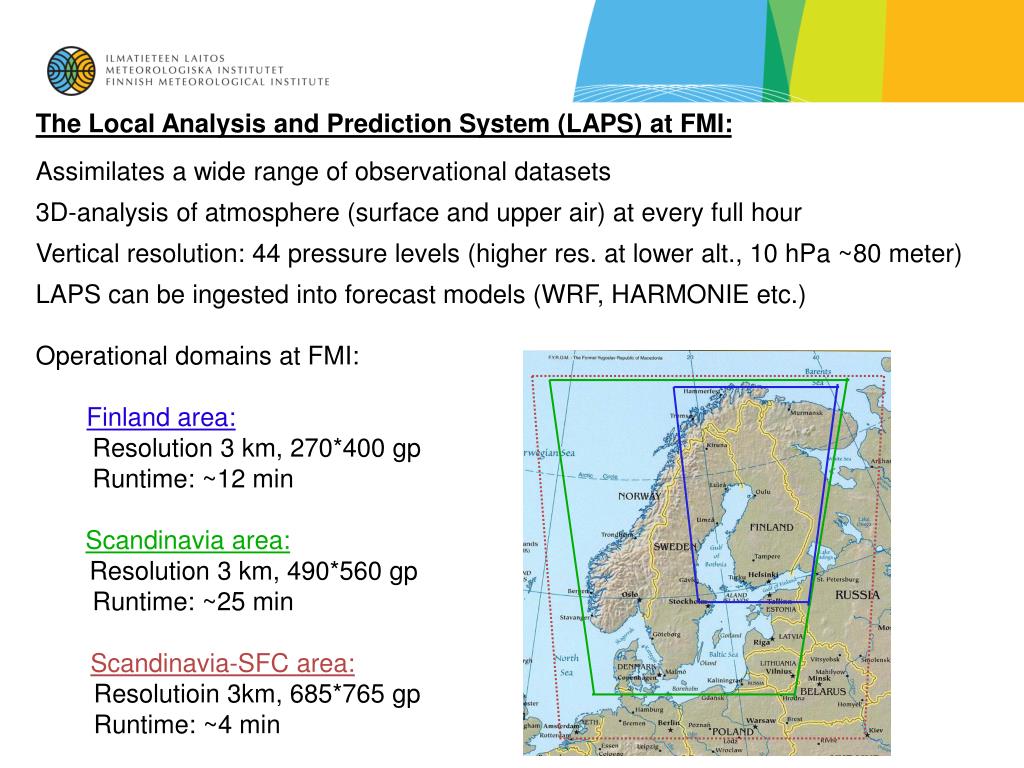This screenshot has height=768, width=1024.
Task: Click the "3D-analysis of atmosphere" line
Action: pos(419,213)
